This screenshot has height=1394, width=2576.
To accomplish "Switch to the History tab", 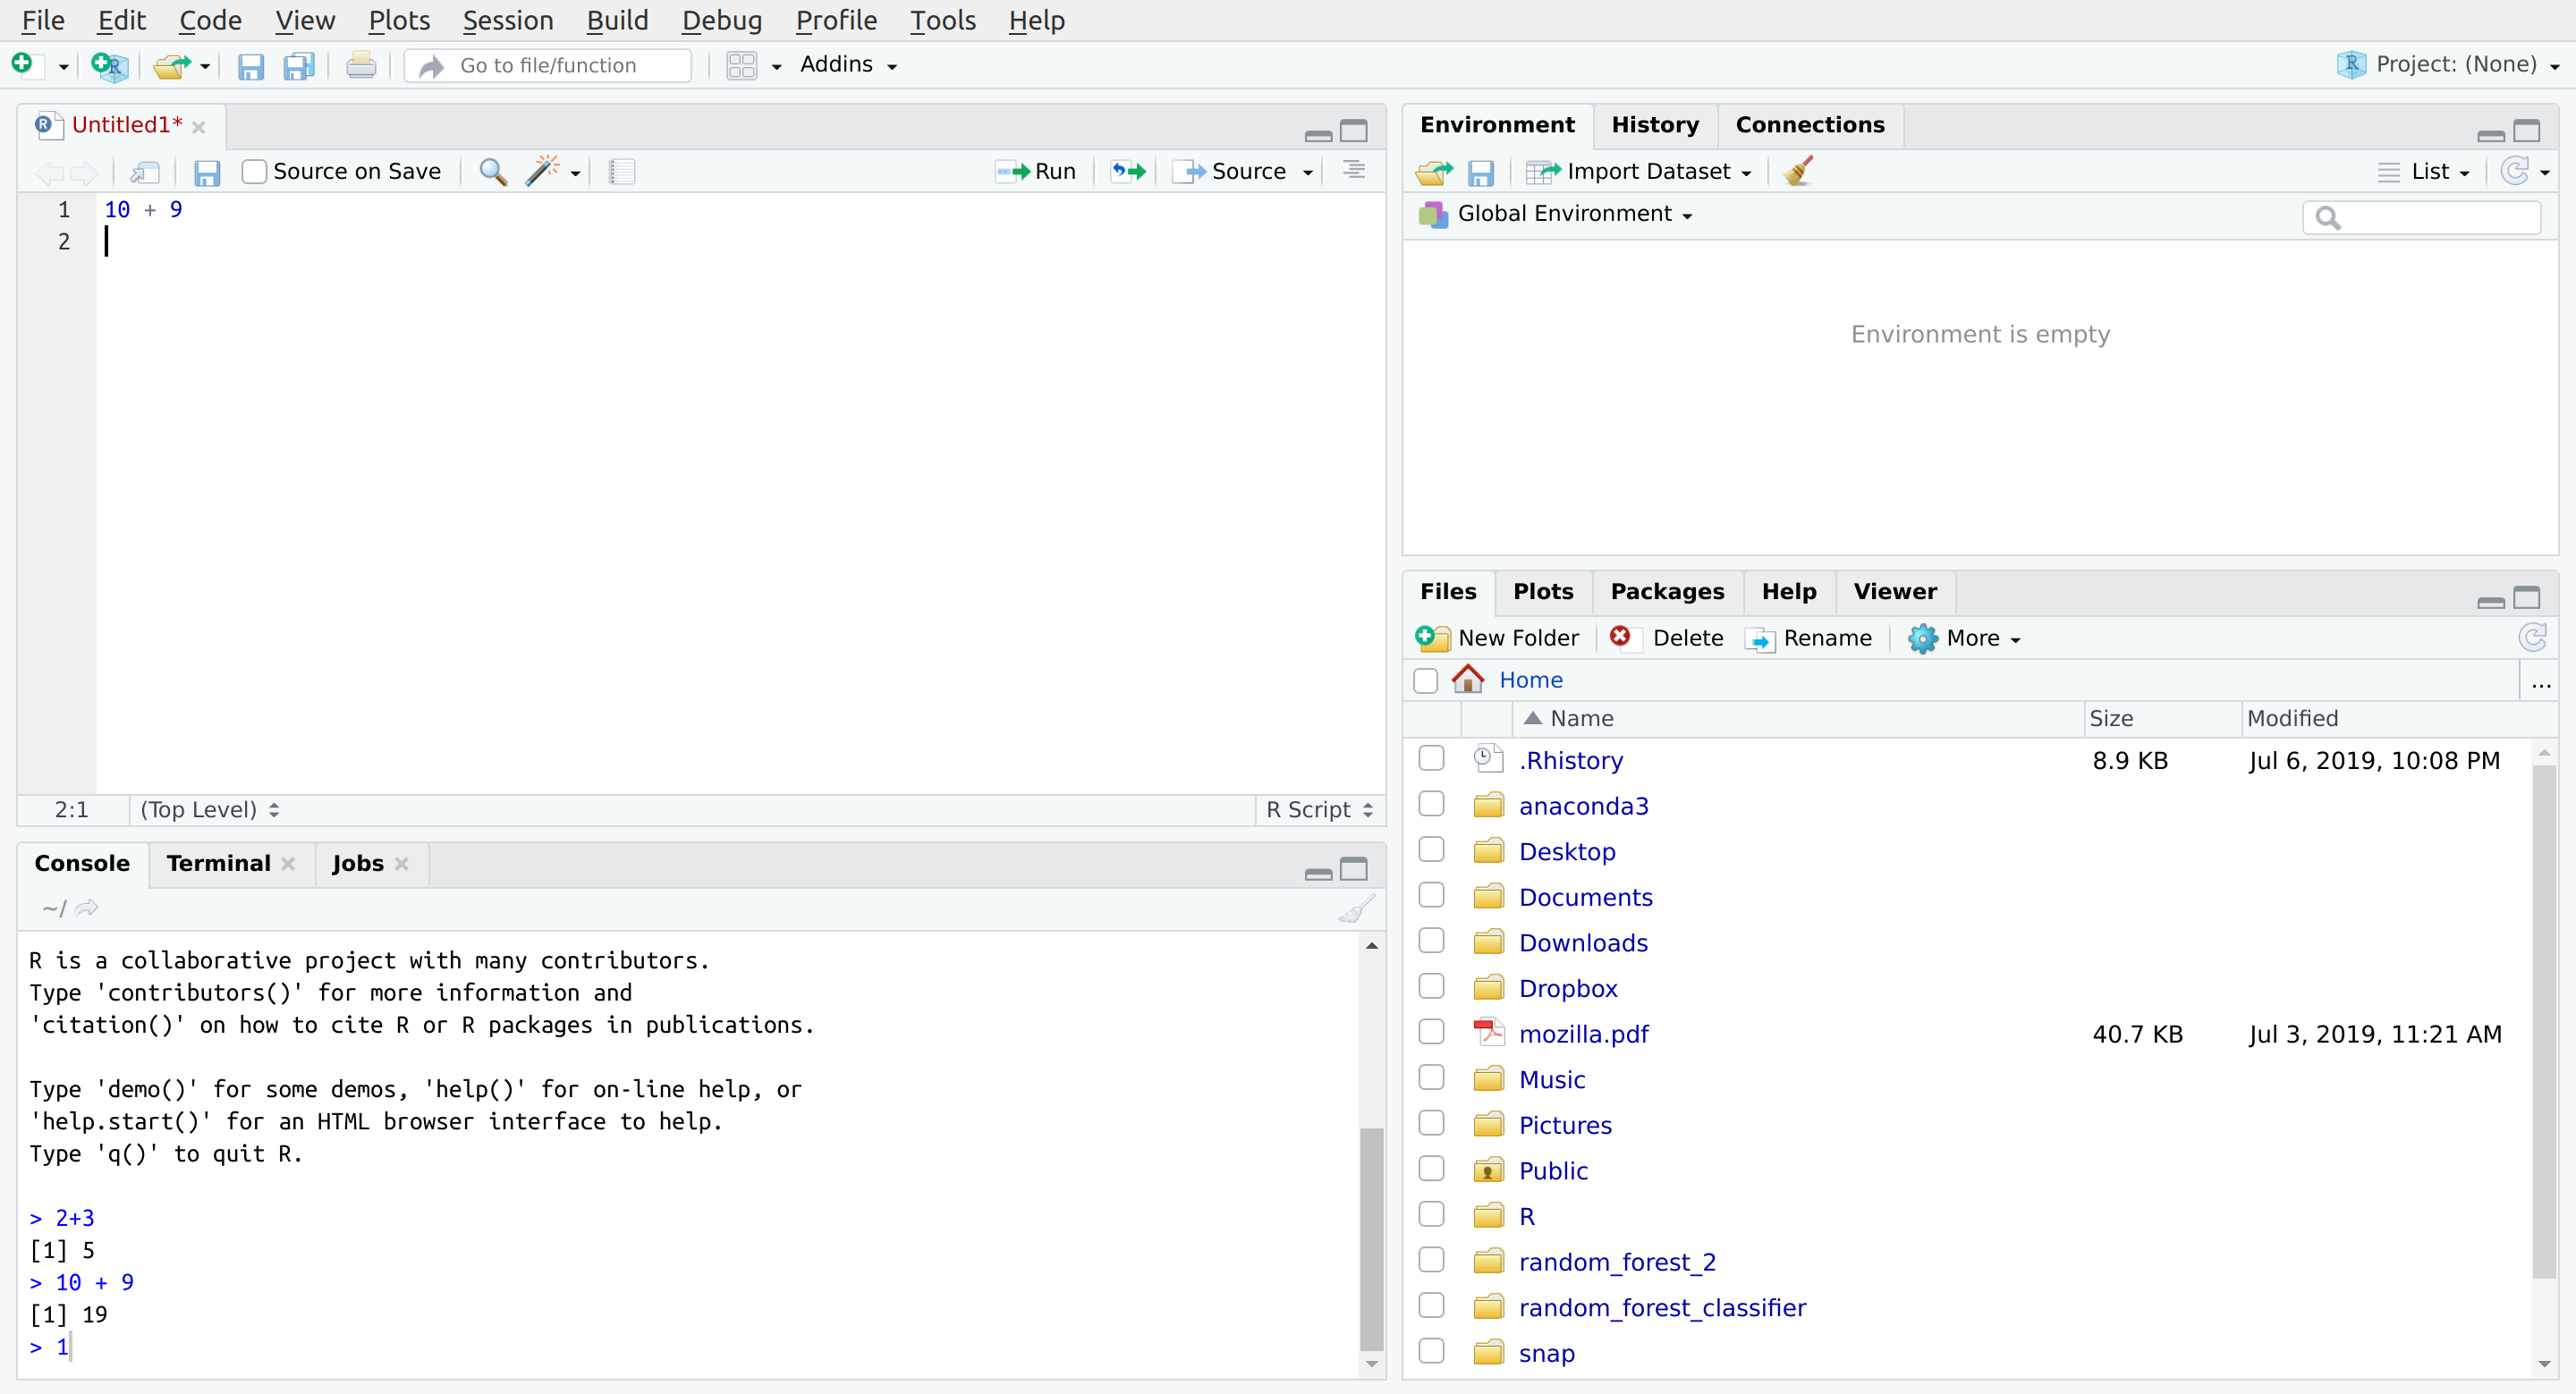I will pos(1655,125).
